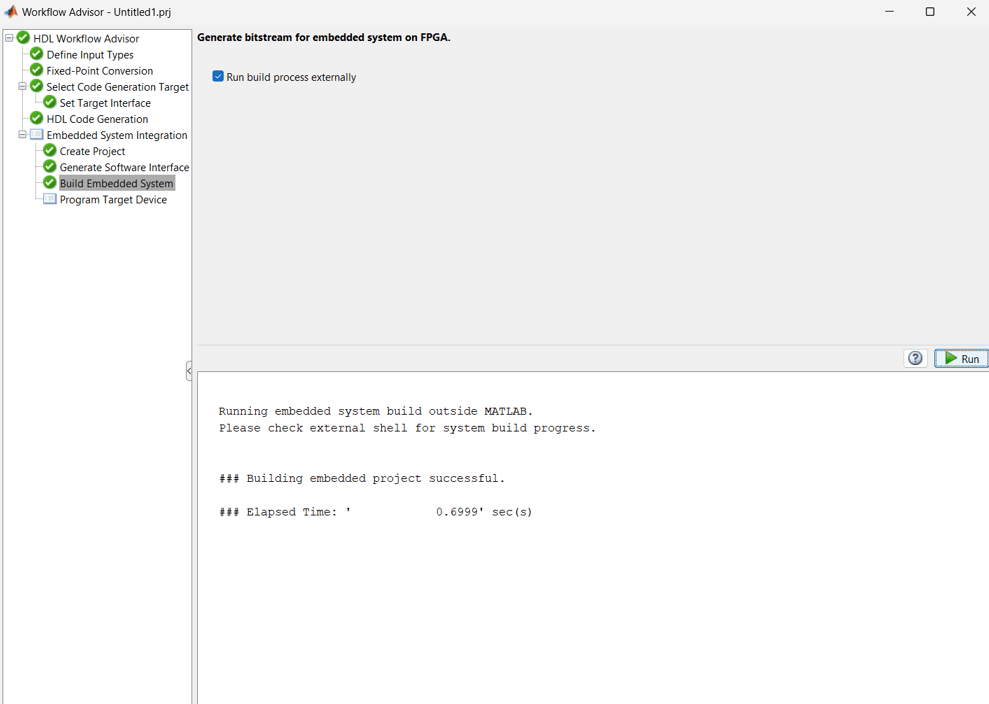
Task: Click the MATLAB logo in the title bar
Action: (10, 11)
